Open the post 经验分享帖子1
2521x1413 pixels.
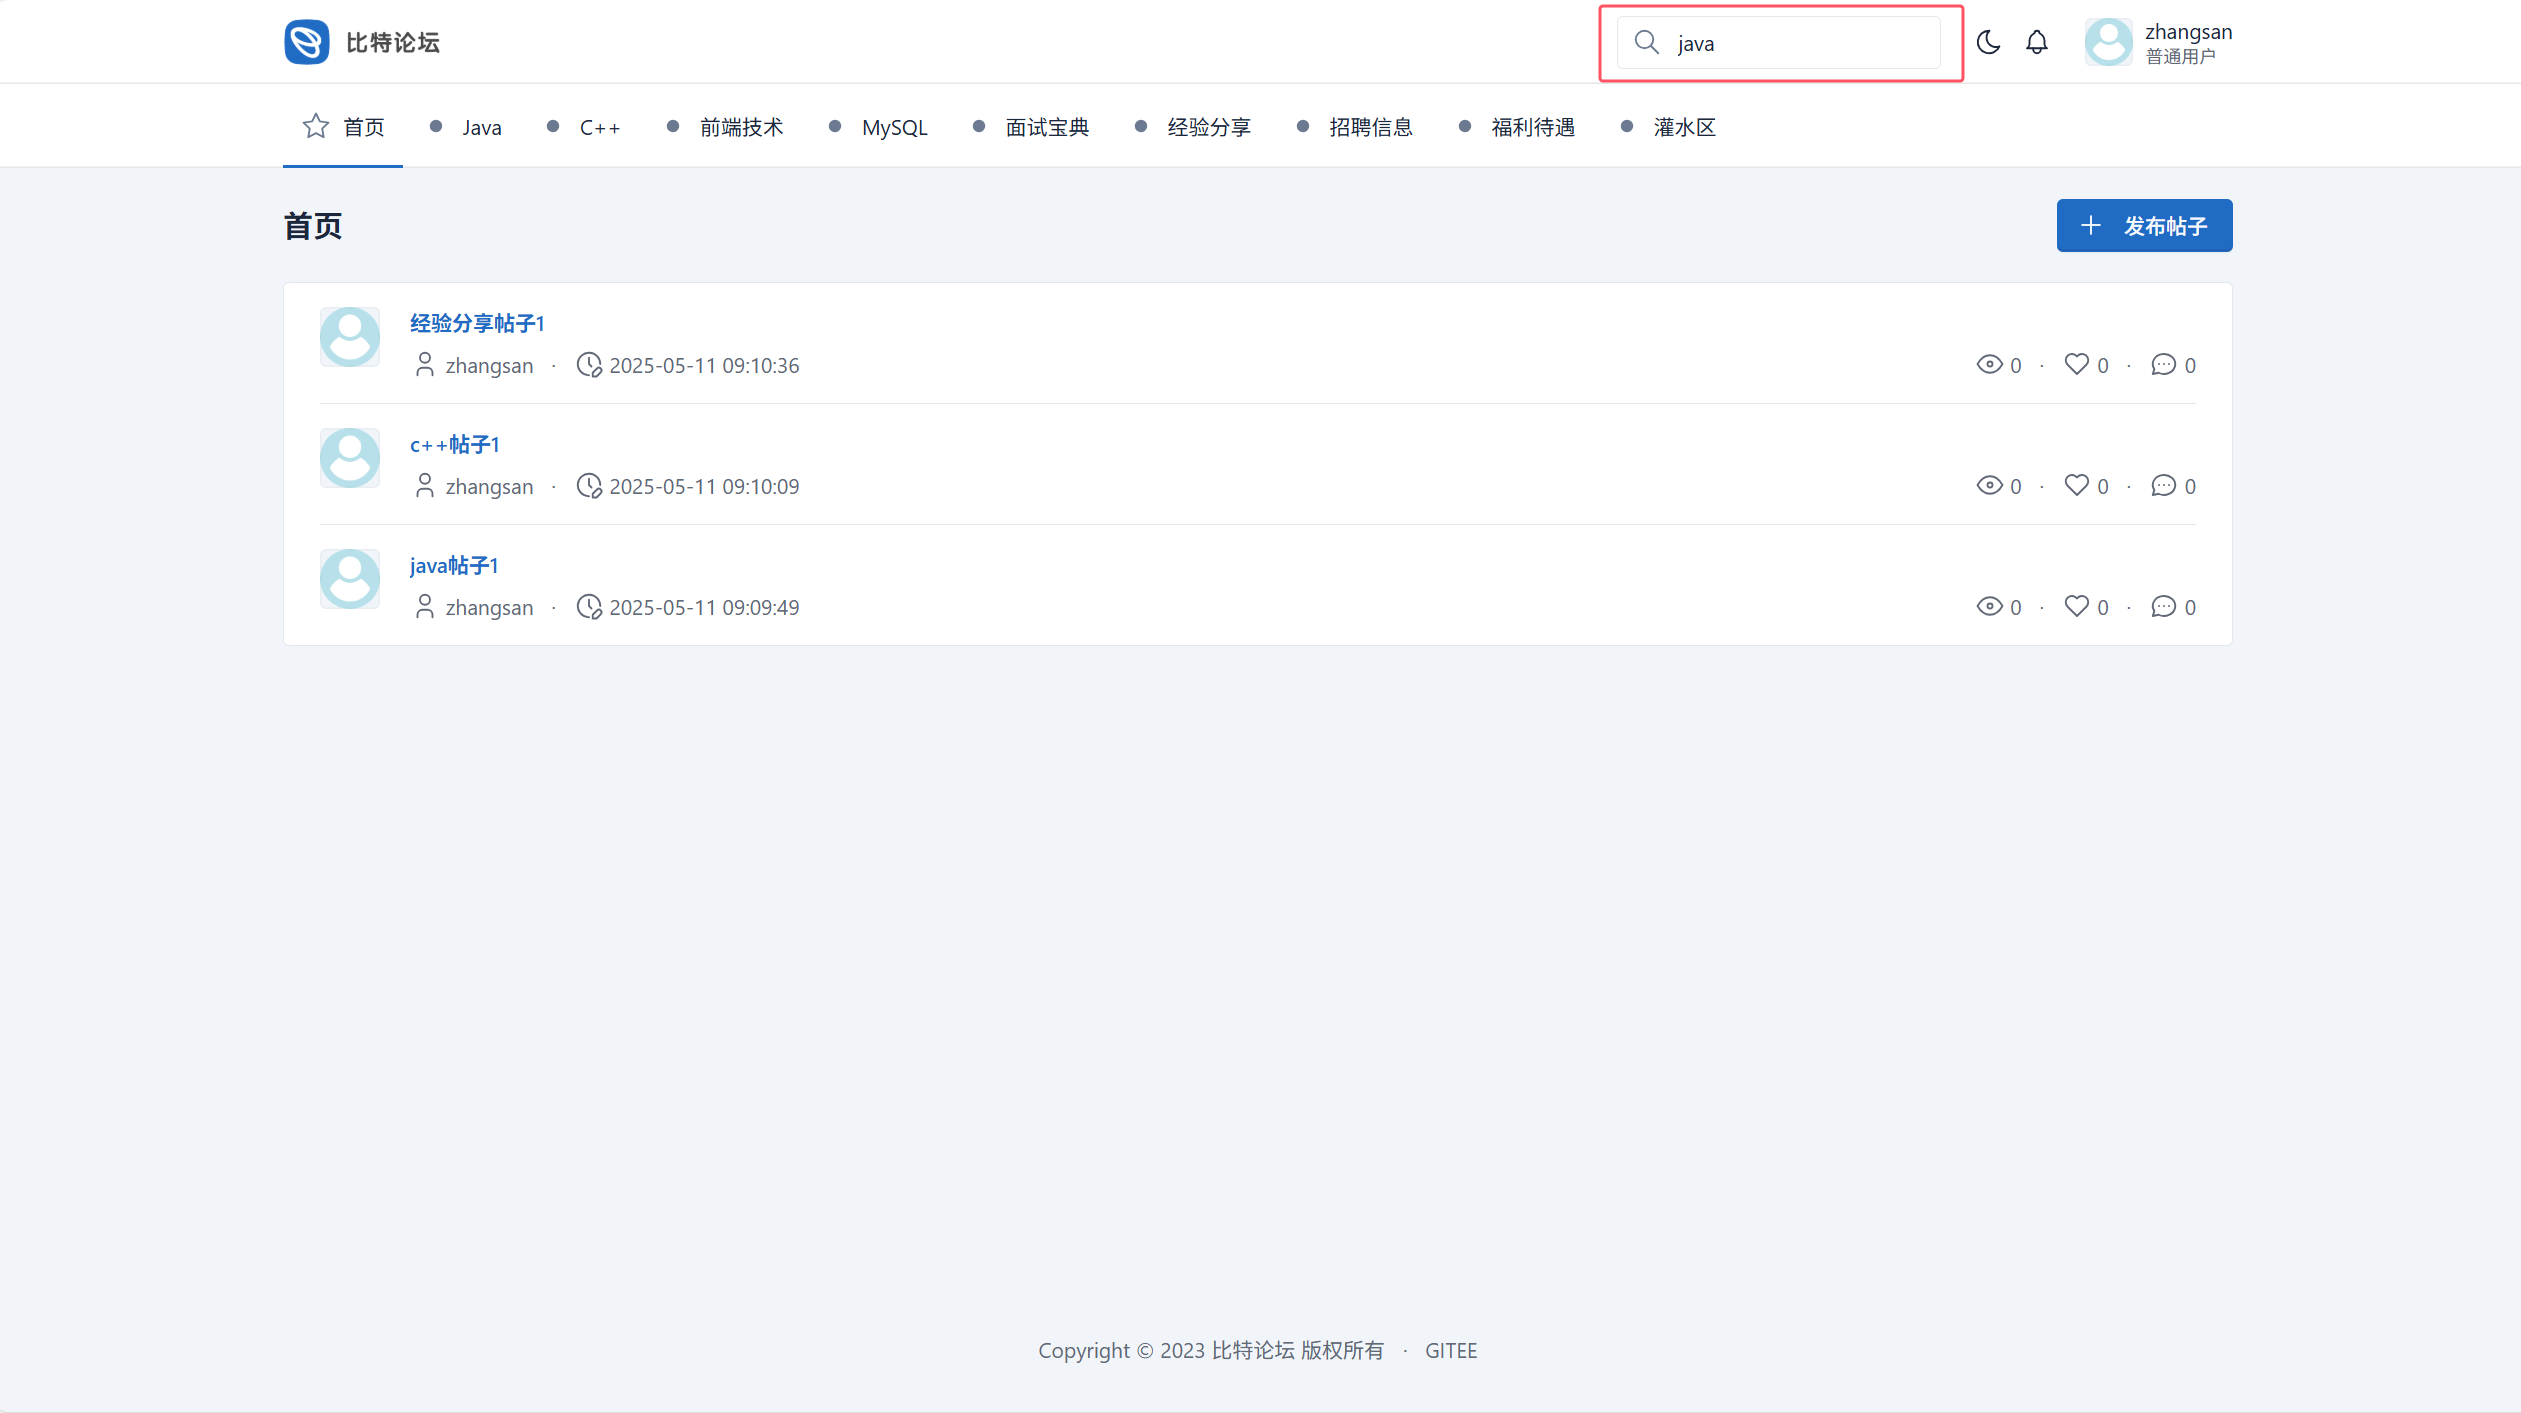[x=477, y=323]
